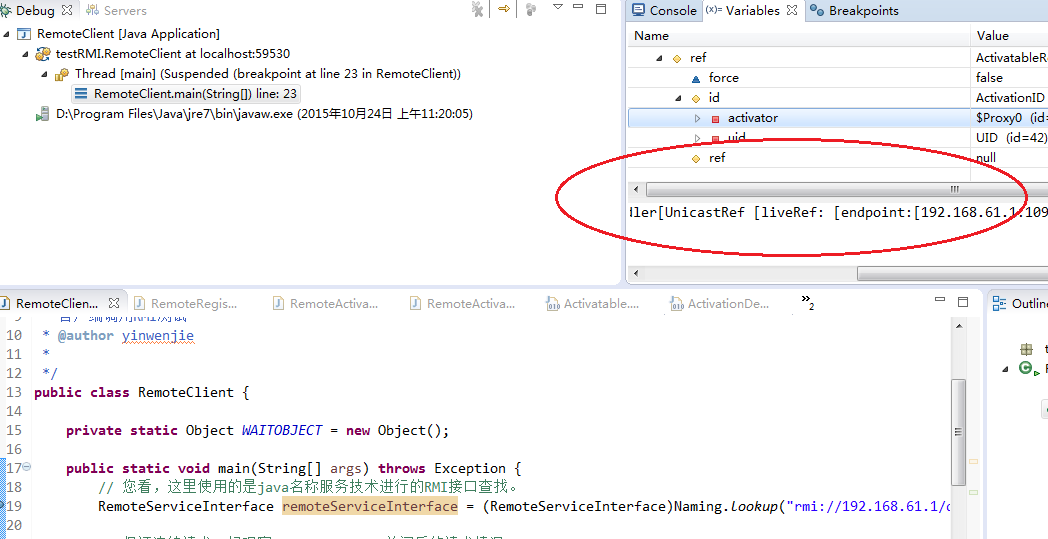Viewport: 1048px width, 539px height.
Task: Select stack frame RemoteClient.main line 23
Action: click(185, 94)
